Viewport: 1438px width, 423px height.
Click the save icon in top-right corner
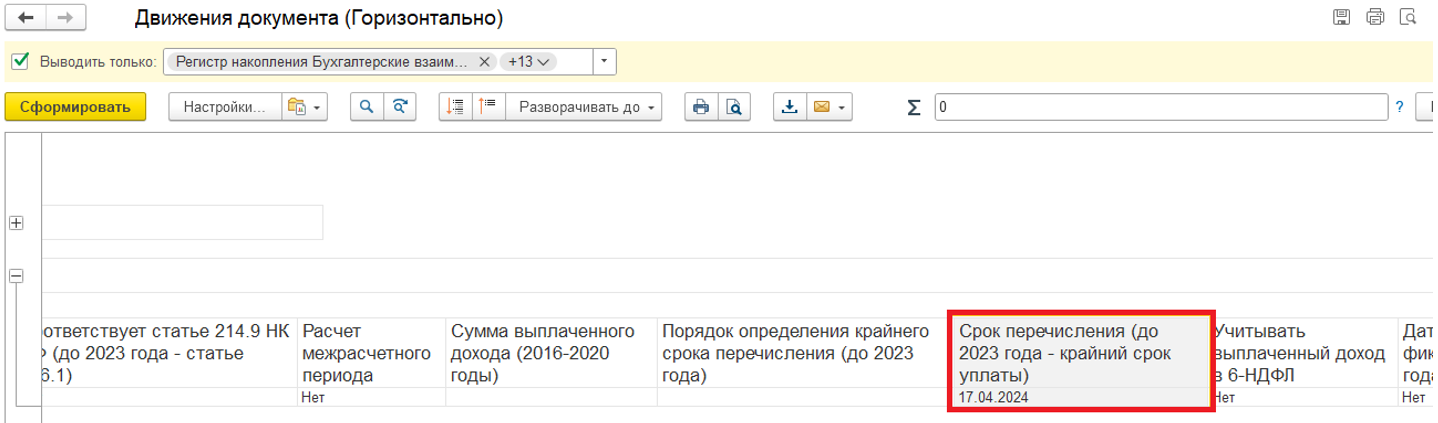pos(1342,17)
